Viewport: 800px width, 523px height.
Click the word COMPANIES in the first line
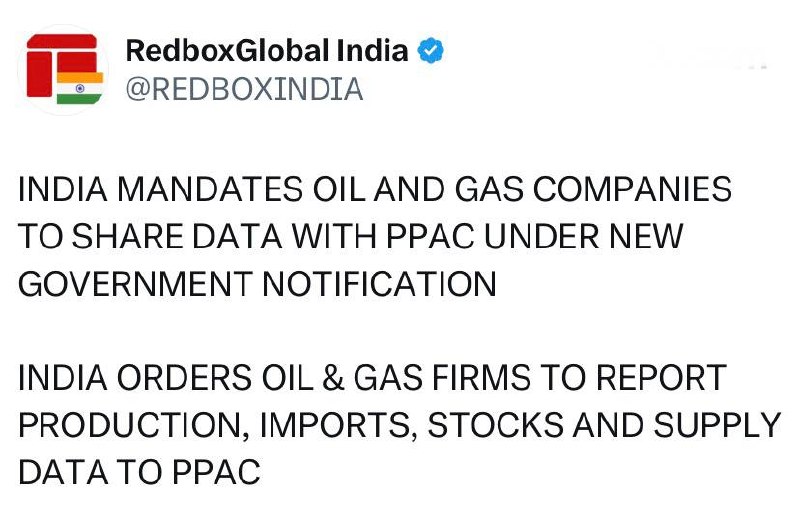(633, 189)
